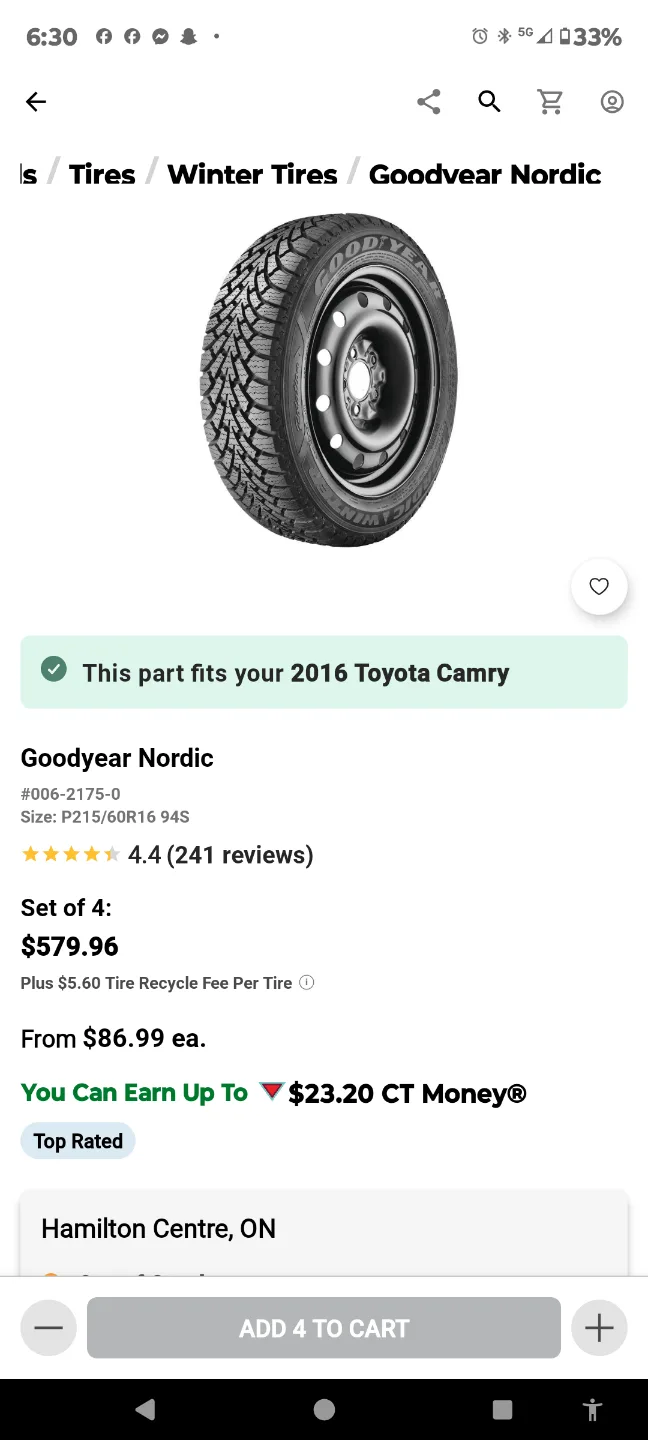Image resolution: width=648 pixels, height=1440 pixels.
Task: Click the fits 2016 Toyota Camry checkmark
Action: point(54,669)
